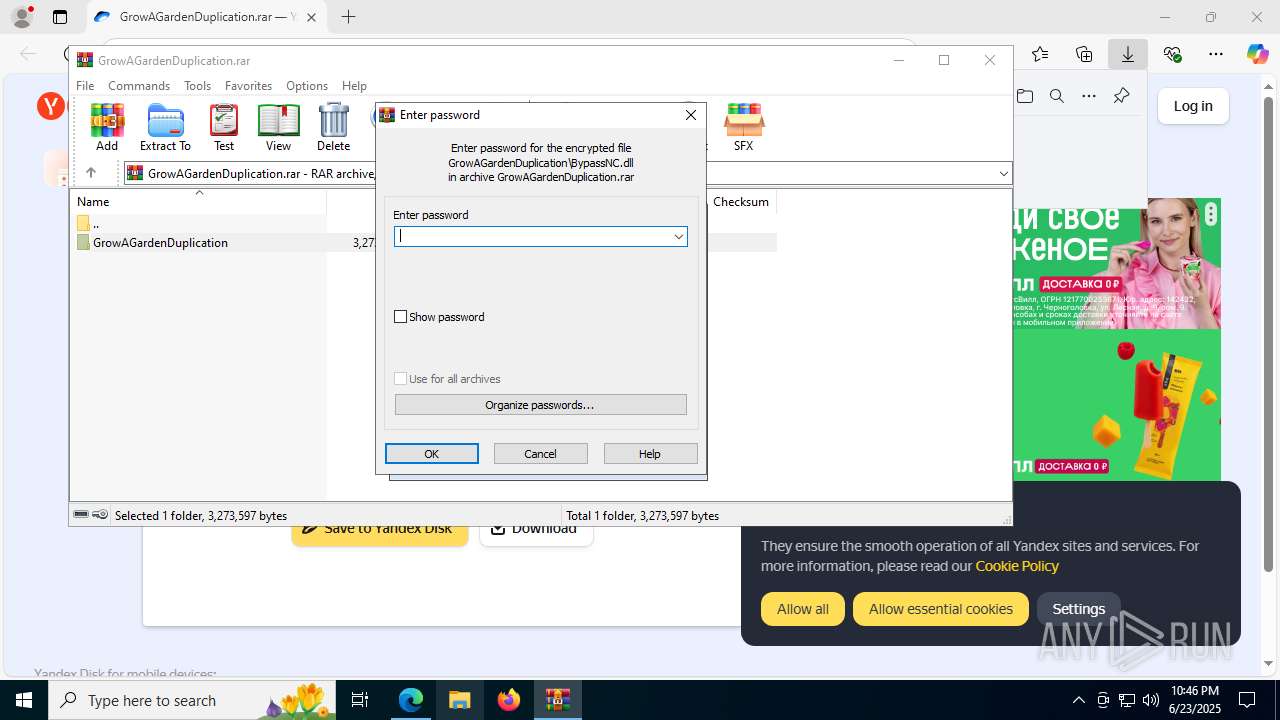This screenshot has height=720, width=1280.
Task: Open the Tools menu
Action: 197,86
